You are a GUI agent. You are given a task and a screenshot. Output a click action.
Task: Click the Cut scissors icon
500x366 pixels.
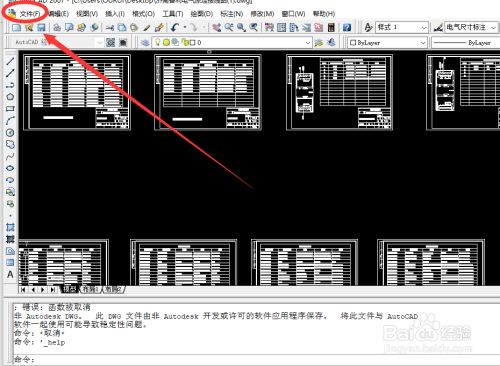pyautogui.click(x=110, y=27)
